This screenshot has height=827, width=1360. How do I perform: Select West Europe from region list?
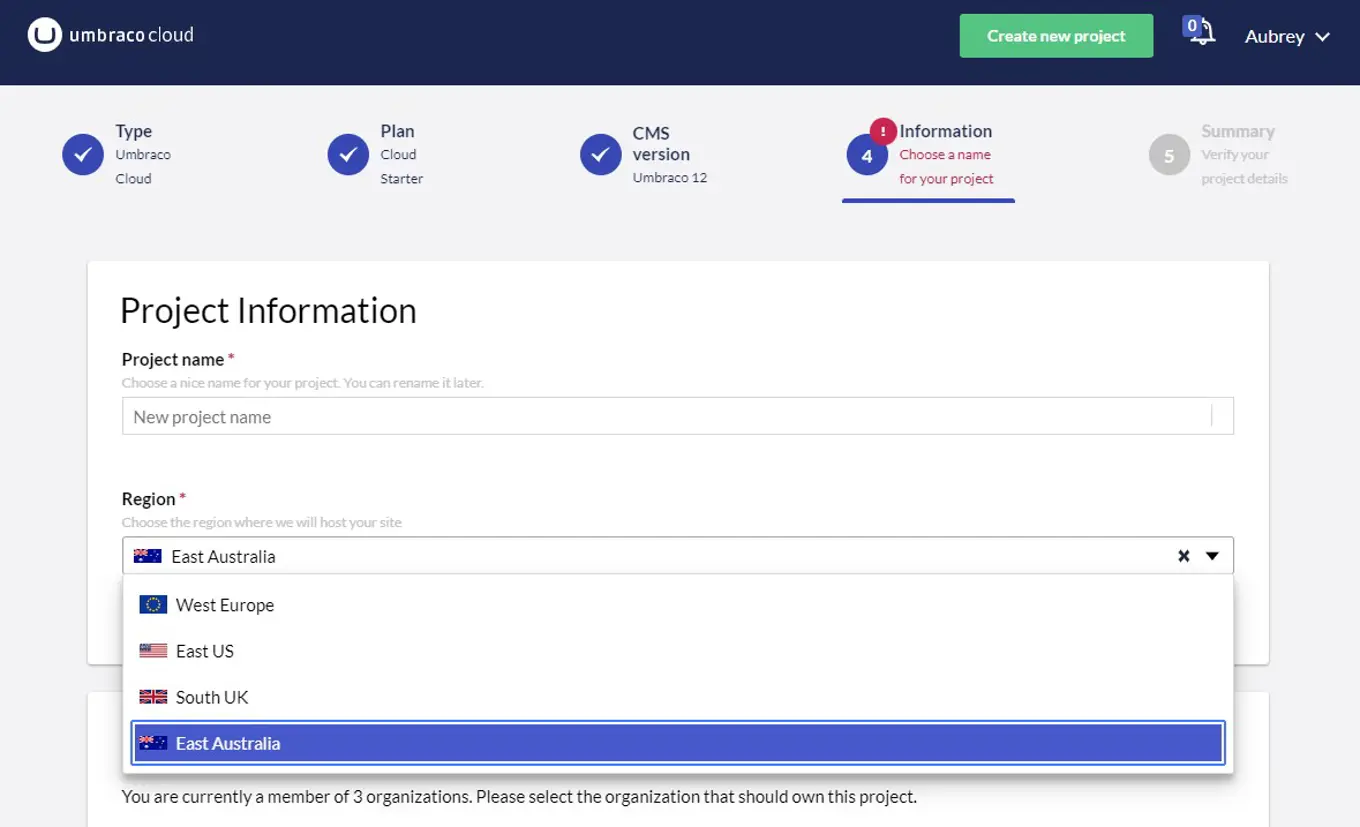pyautogui.click(x=224, y=605)
